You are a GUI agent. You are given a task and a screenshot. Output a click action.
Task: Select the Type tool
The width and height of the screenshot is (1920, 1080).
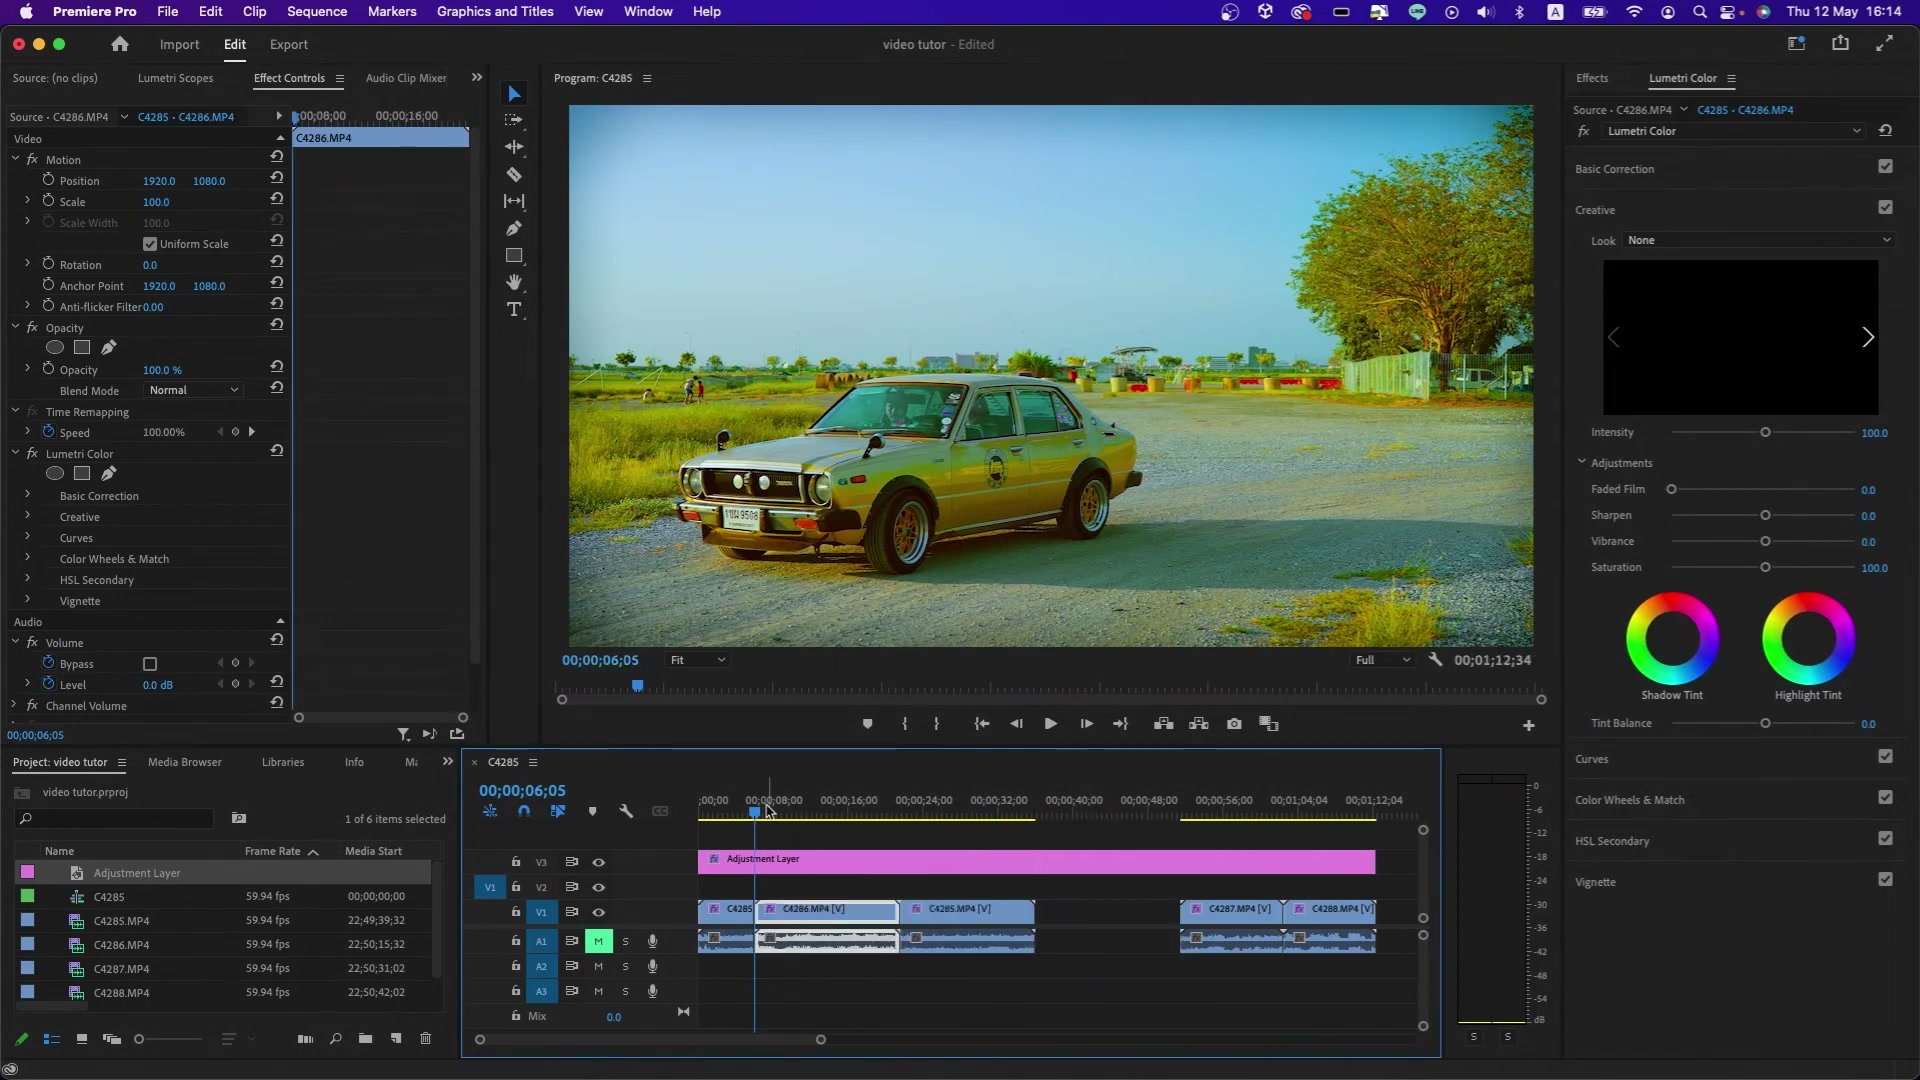[x=514, y=309]
